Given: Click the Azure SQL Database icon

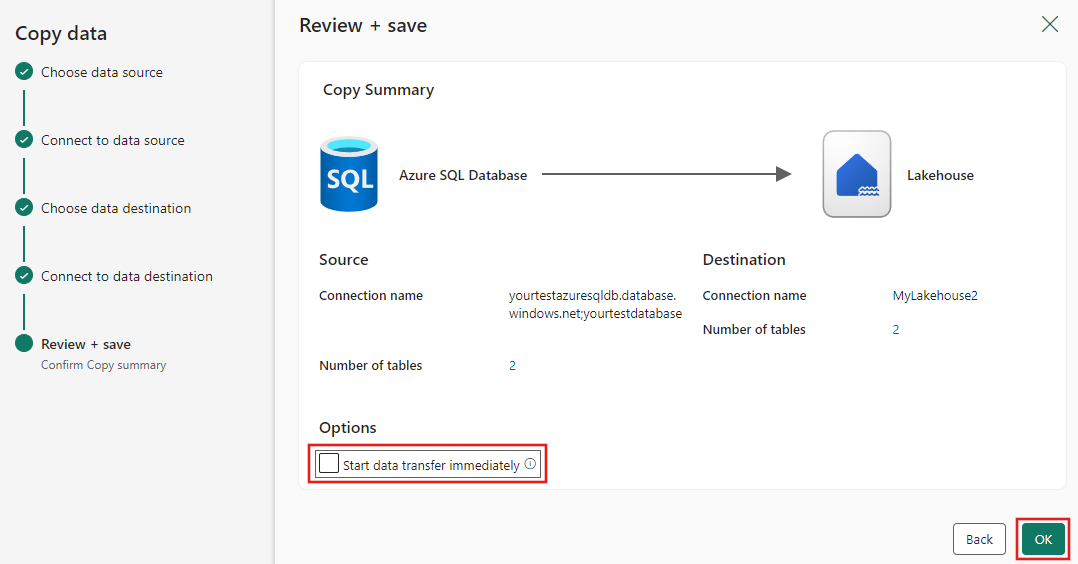Looking at the screenshot, I should [x=349, y=174].
